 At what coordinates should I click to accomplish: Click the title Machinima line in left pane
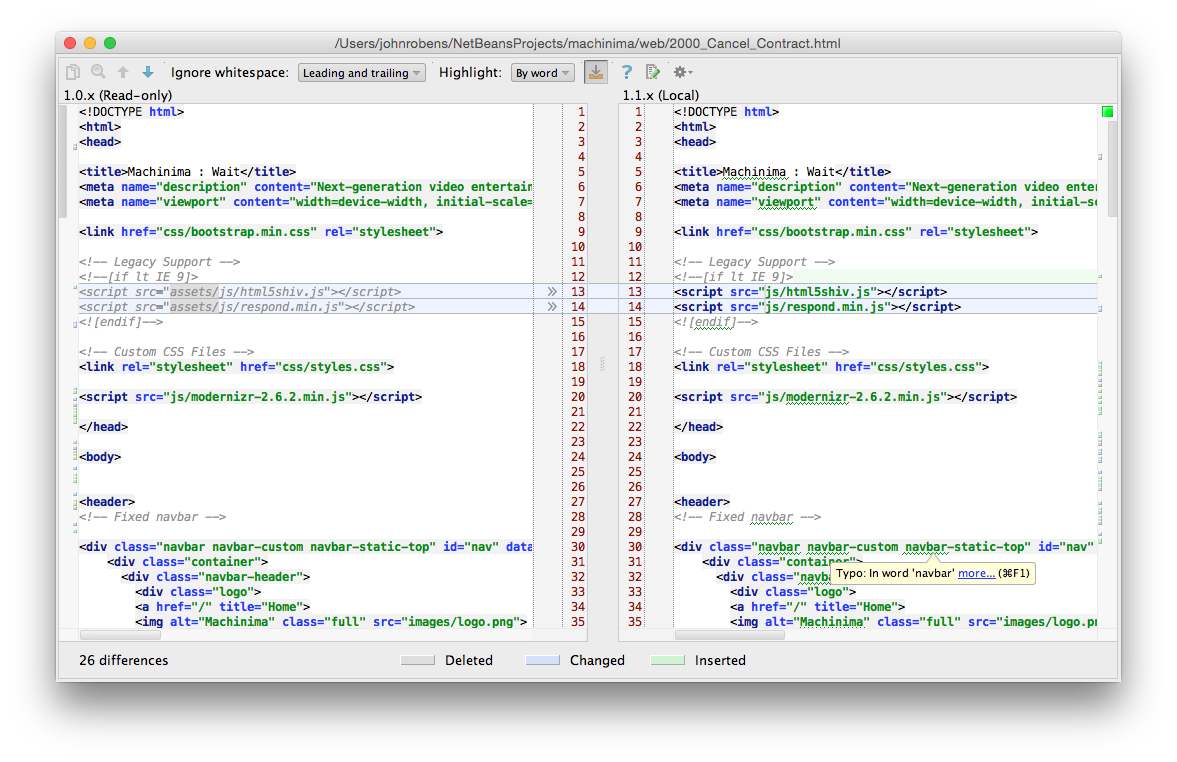click(x=188, y=171)
